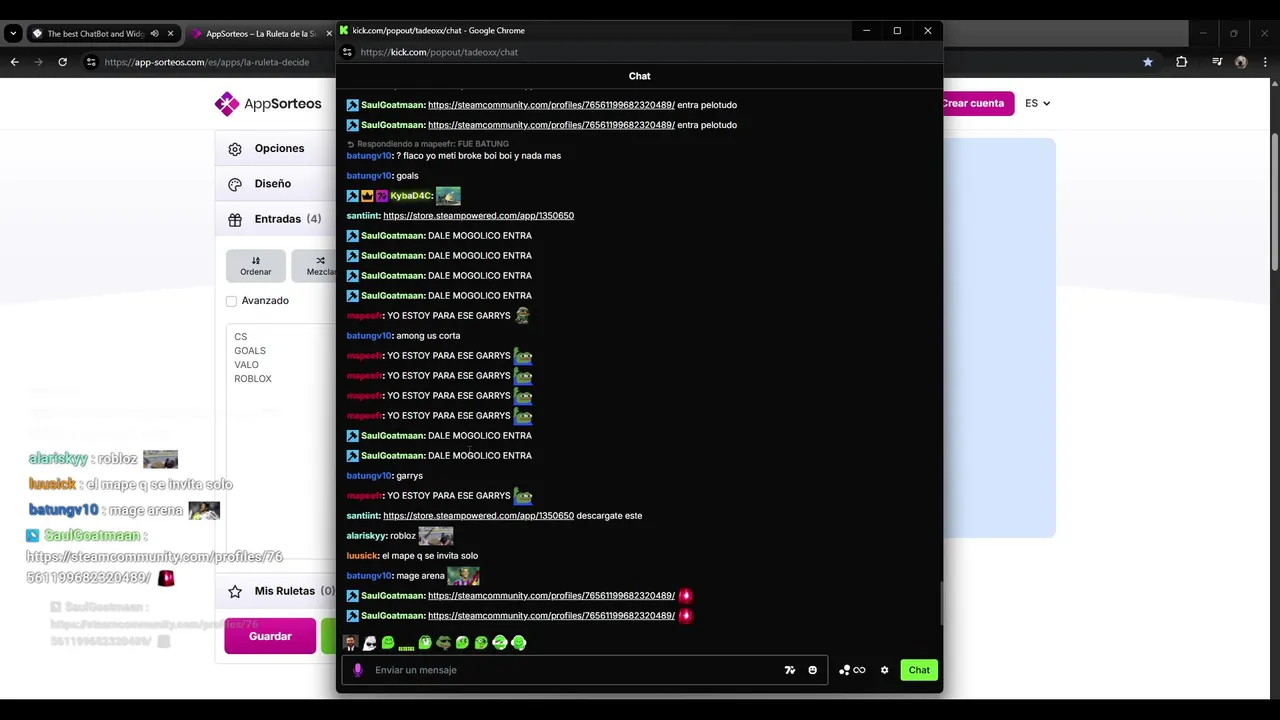Click emote after batungv10's 'mage arena'
Image resolution: width=1280 pixels, height=720 pixels.
pos(463,575)
